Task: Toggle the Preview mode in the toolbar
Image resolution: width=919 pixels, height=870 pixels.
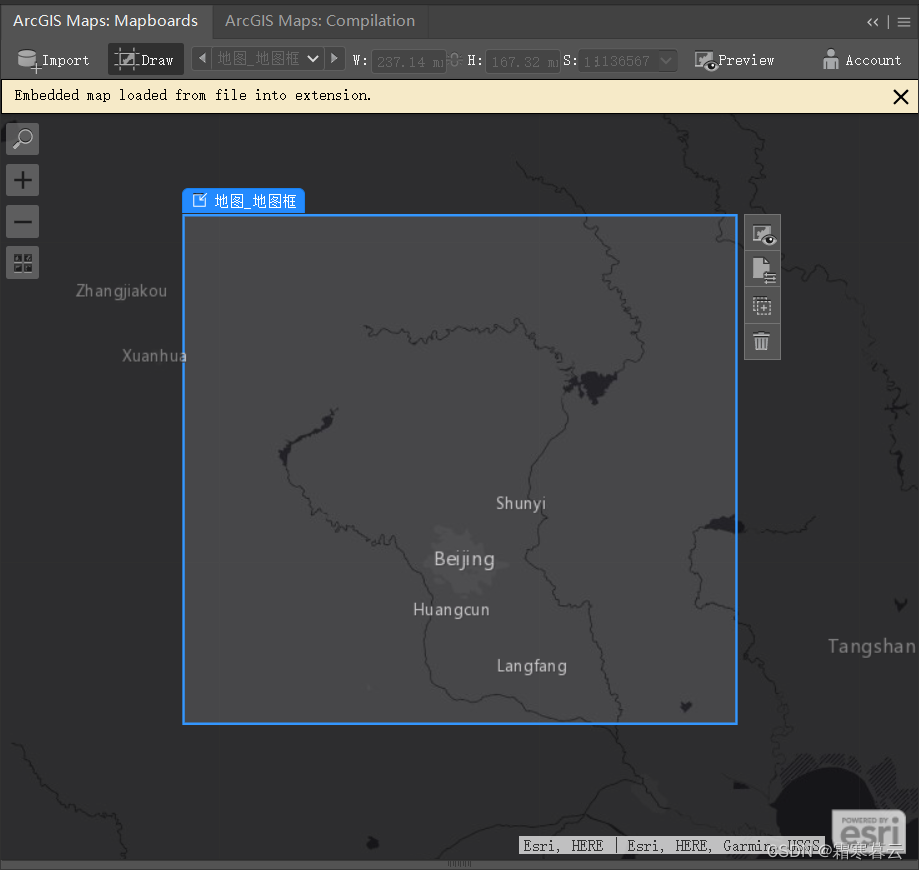Action: [x=734, y=60]
